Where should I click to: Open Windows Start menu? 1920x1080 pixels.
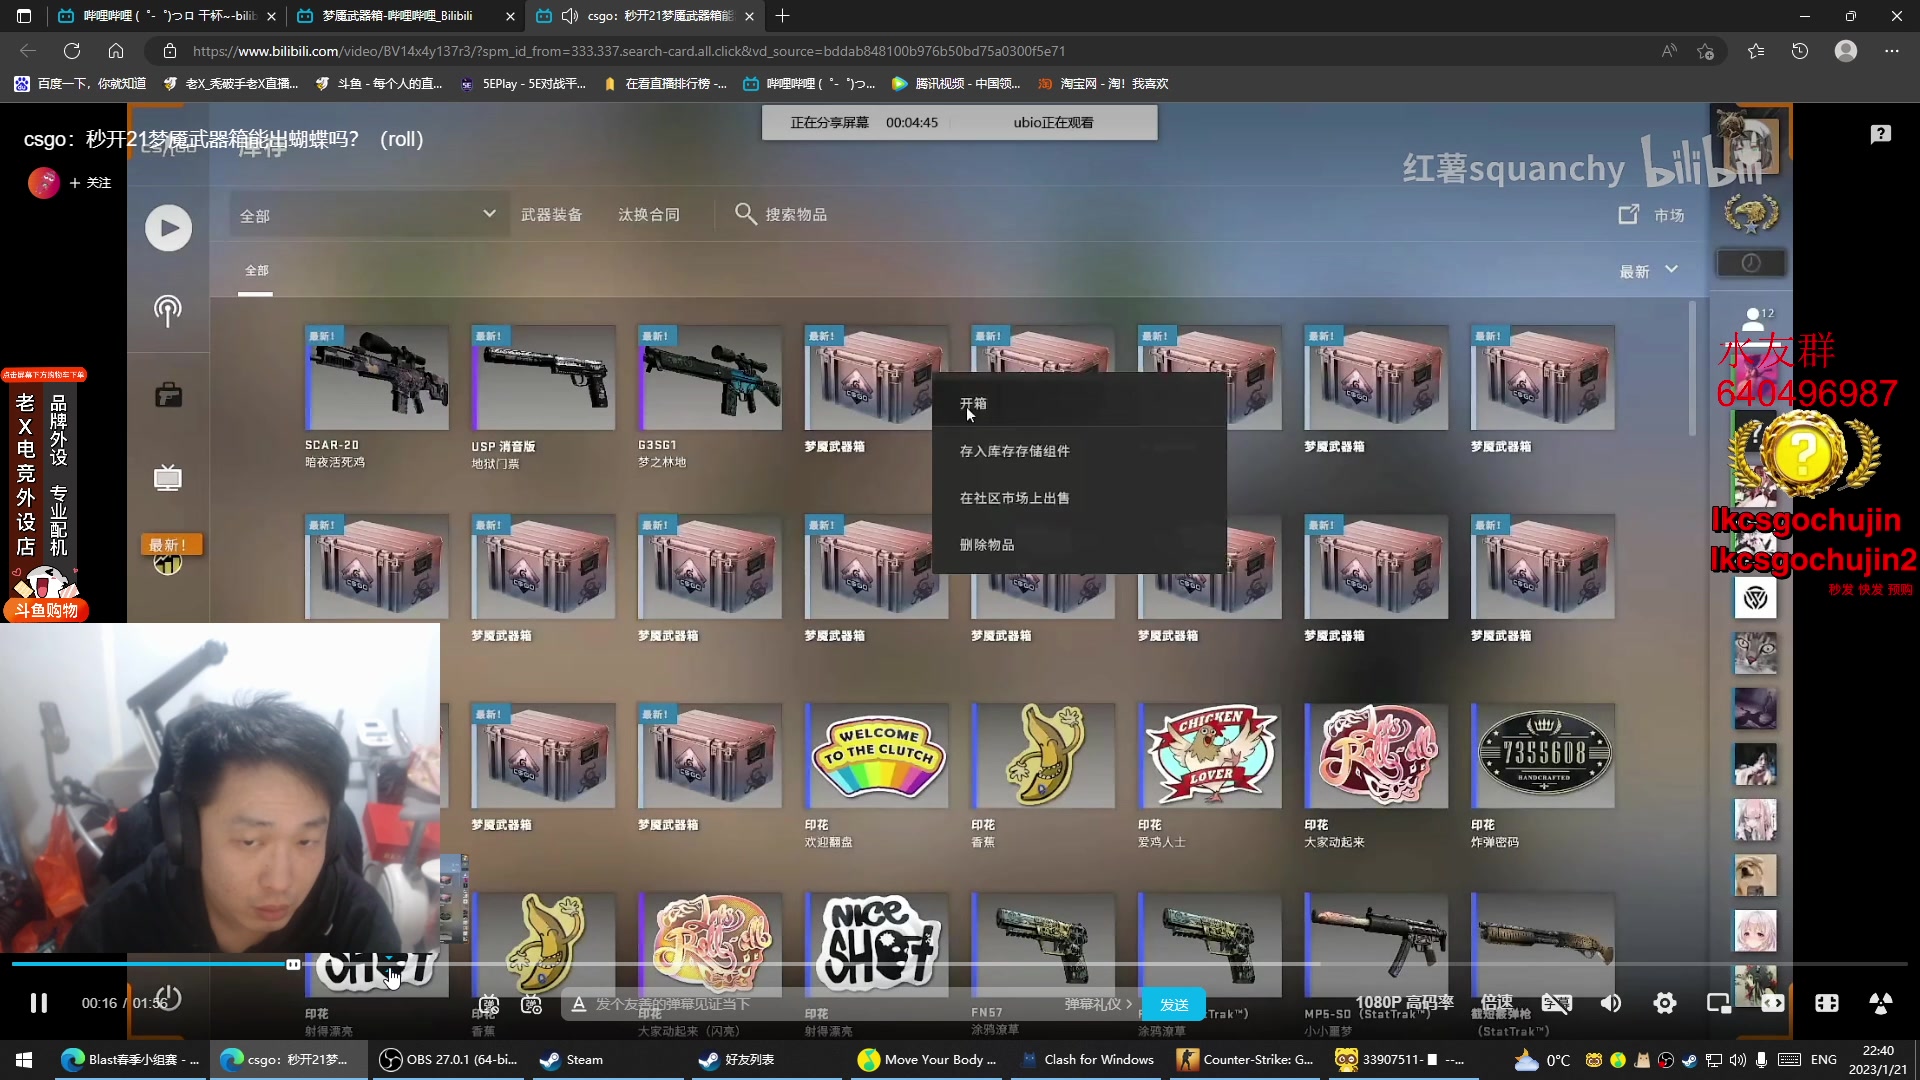tap(24, 1060)
